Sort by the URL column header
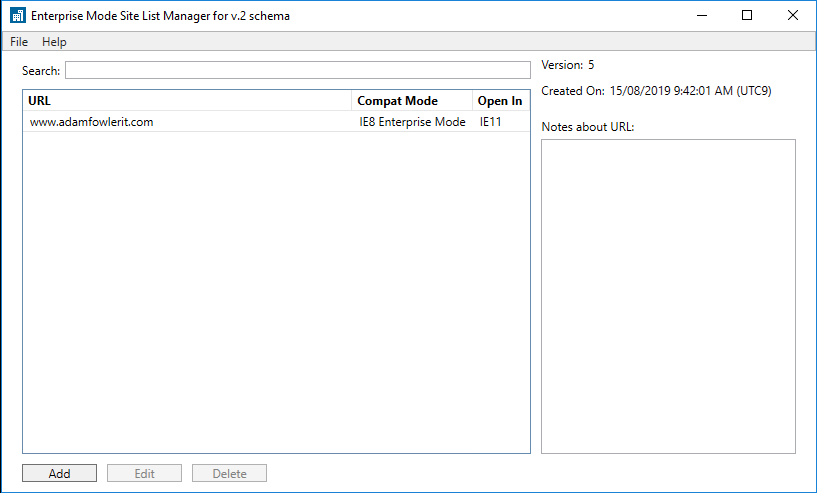Screen dimensions: 817x493 (187, 101)
